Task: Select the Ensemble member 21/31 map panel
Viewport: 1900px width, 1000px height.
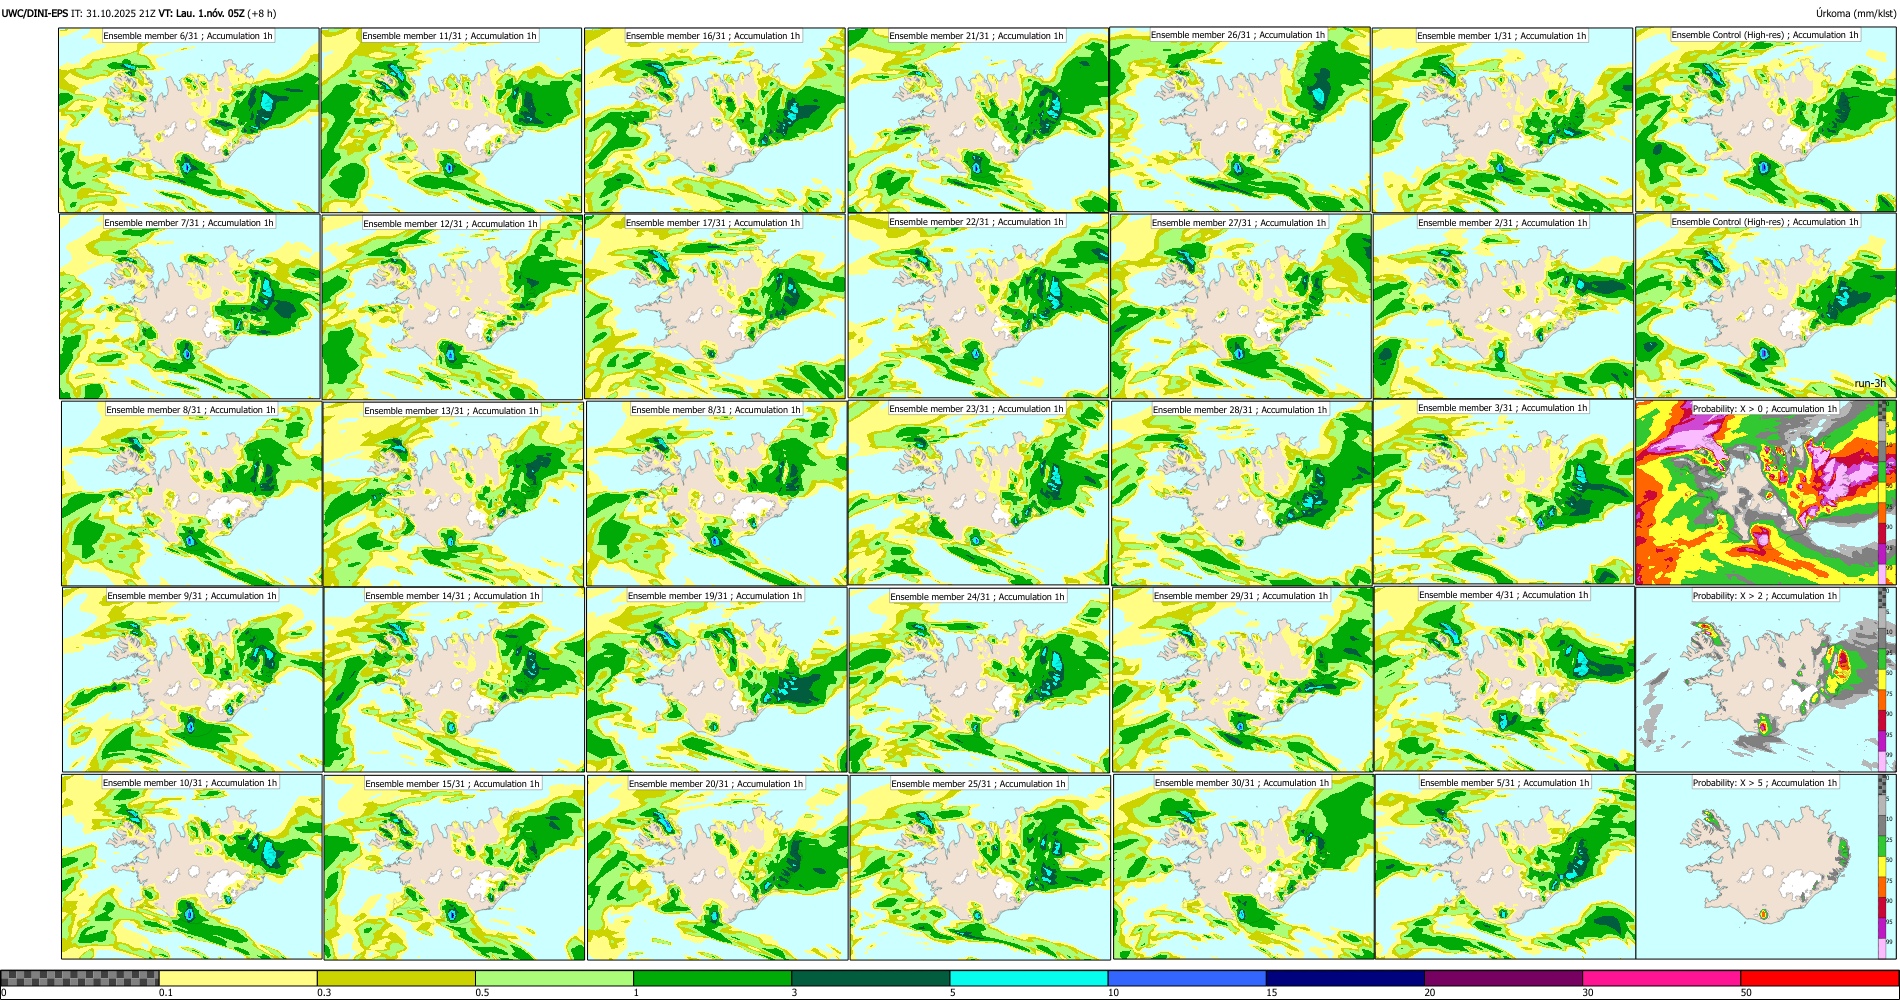Action: (978, 120)
